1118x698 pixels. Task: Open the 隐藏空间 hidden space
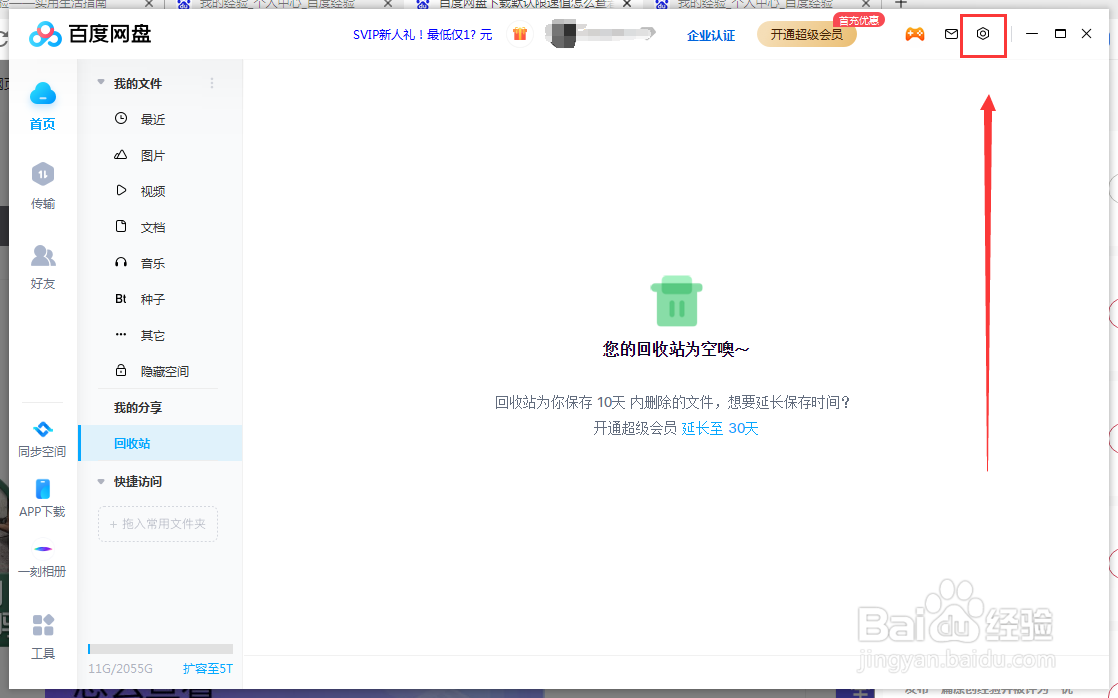(x=162, y=371)
